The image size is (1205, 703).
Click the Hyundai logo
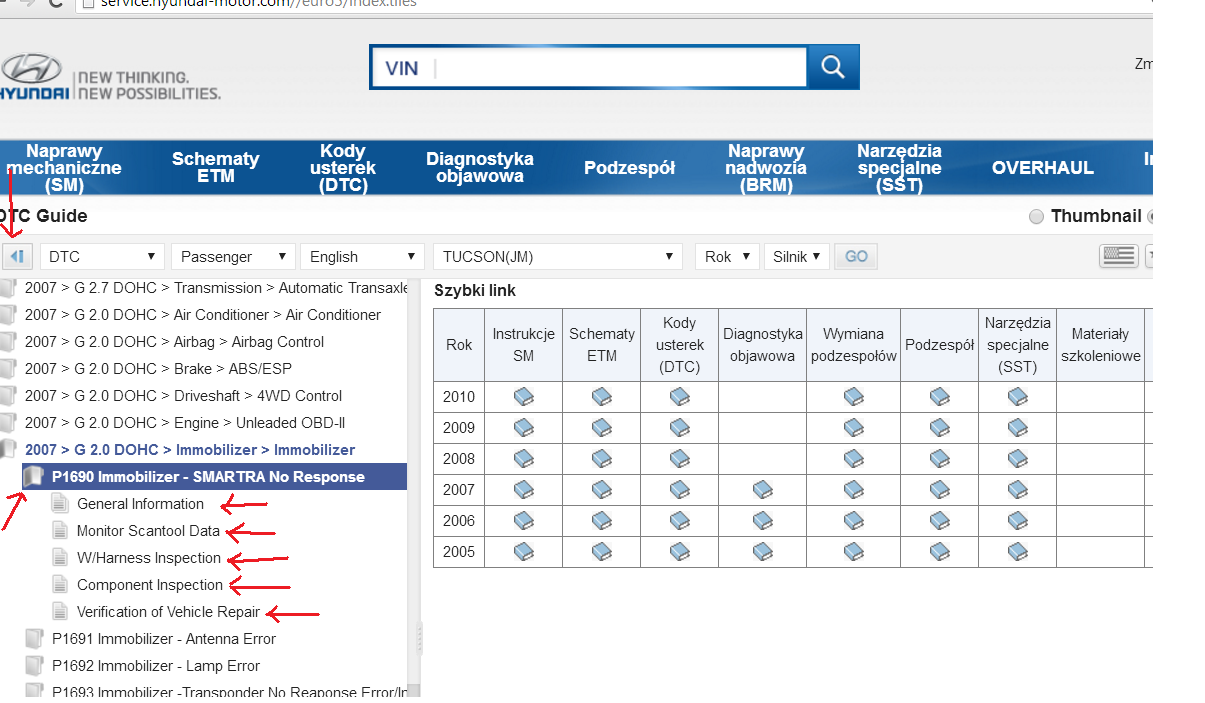pyautogui.click(x=34, y=77)
